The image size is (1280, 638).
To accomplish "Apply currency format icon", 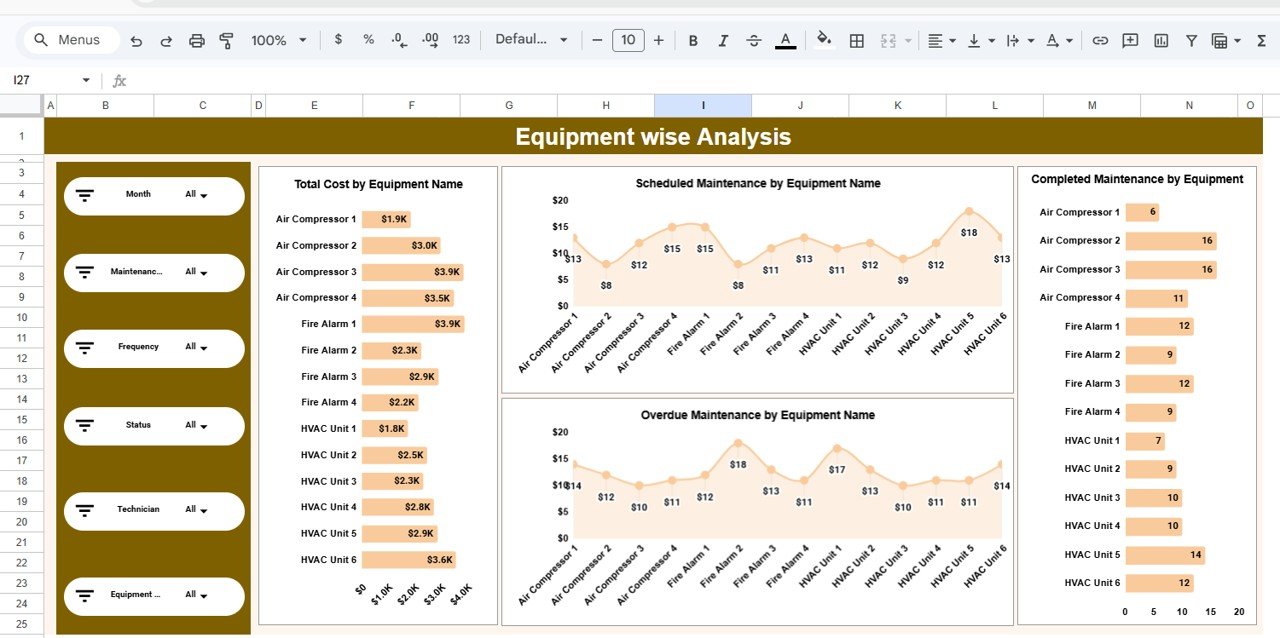I will 339,40.
